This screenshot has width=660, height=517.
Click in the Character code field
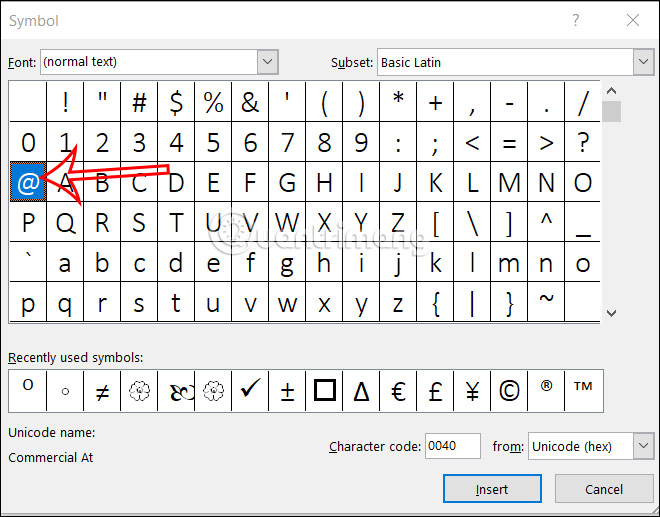pos(452,446)
